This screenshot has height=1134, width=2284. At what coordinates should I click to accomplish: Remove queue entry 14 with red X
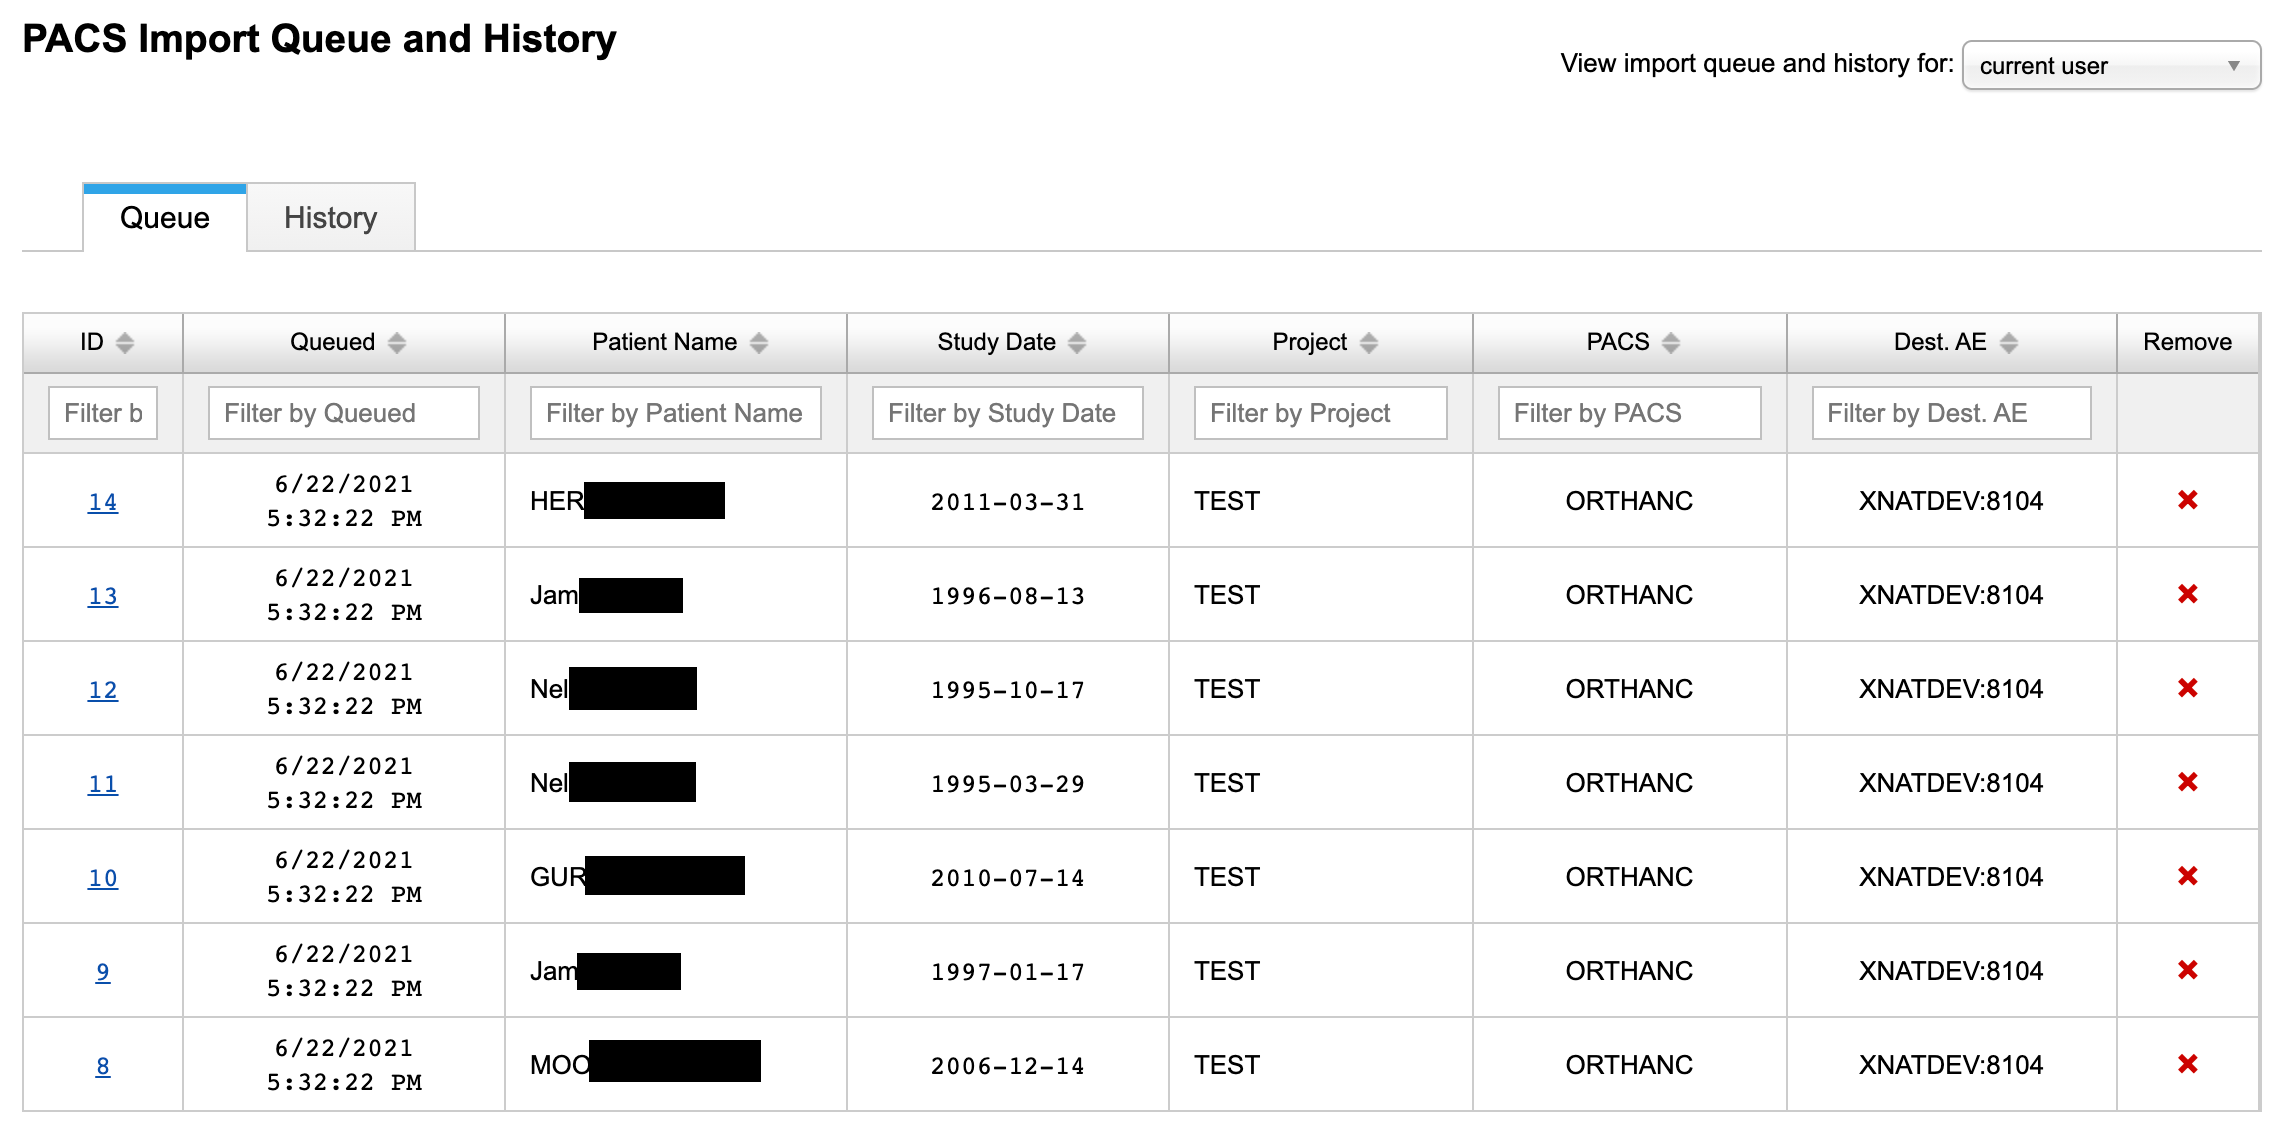pos(2187,500)
